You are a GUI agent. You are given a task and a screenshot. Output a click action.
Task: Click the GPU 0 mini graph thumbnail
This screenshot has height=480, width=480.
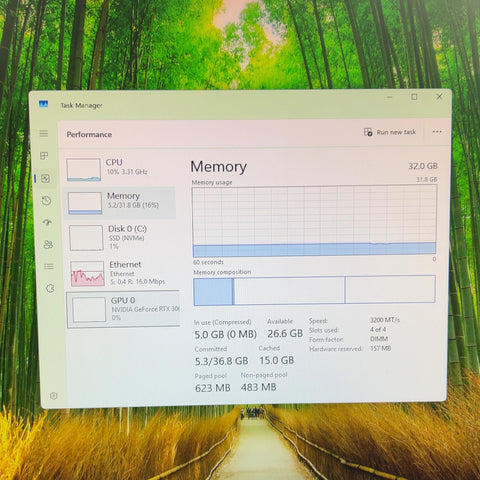89,310
